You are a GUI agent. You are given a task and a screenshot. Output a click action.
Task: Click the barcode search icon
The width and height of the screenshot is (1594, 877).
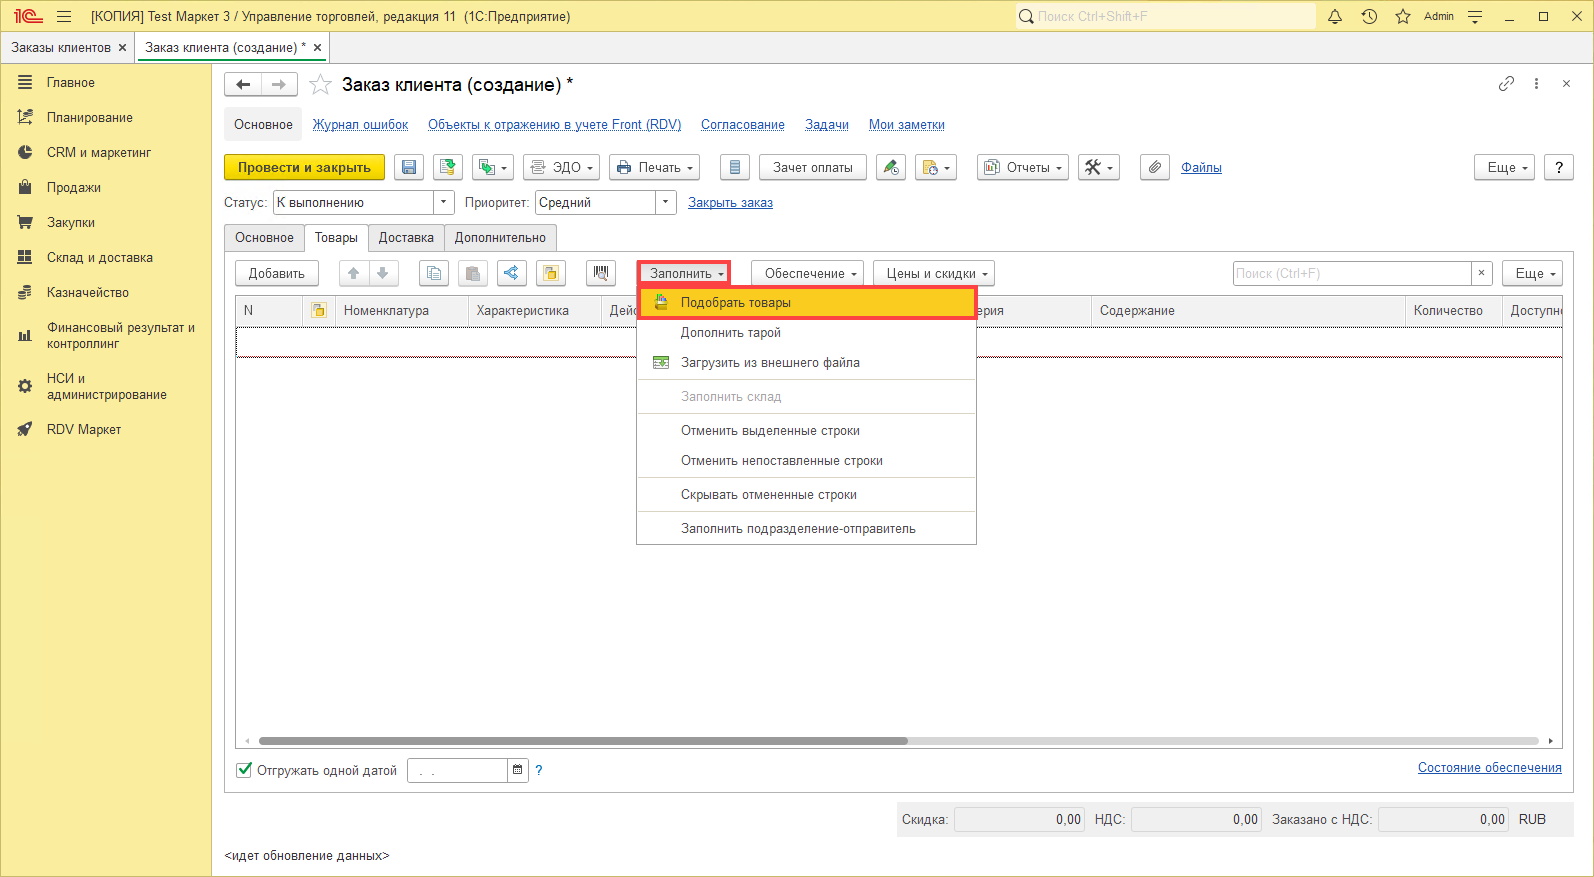601,273
